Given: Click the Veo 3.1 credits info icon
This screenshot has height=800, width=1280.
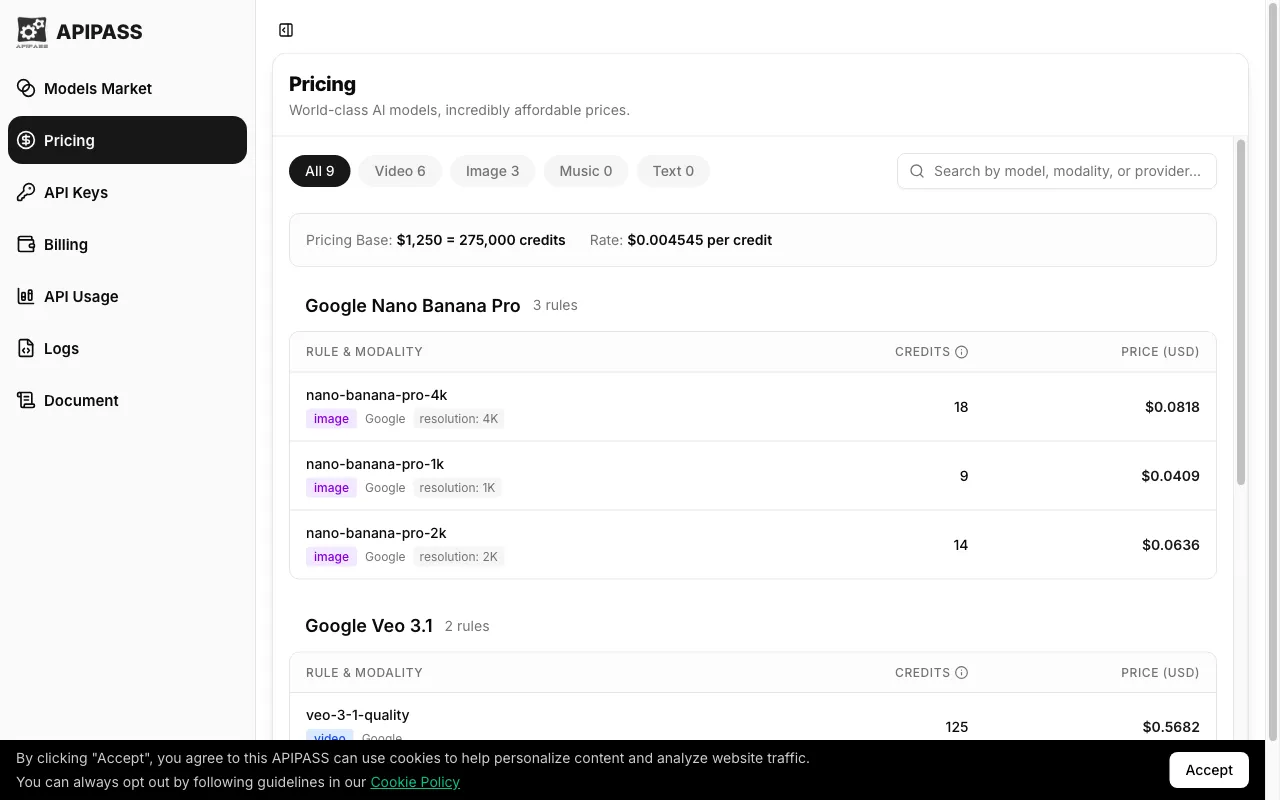Looking at the screenshot, I should [961, 673].
